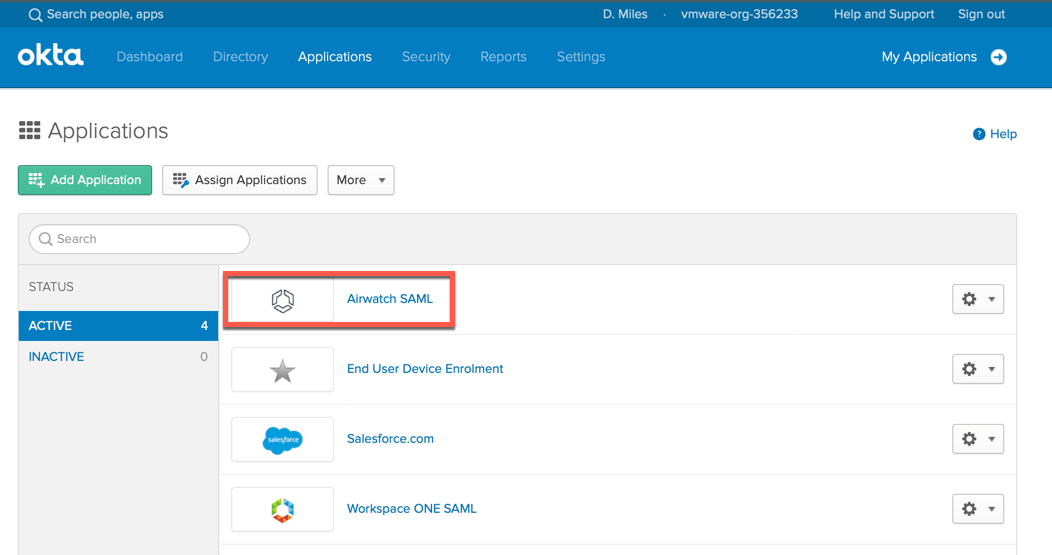
Task: Open gear settings for Airwatch SAML
Action: (x=978, y=299)
